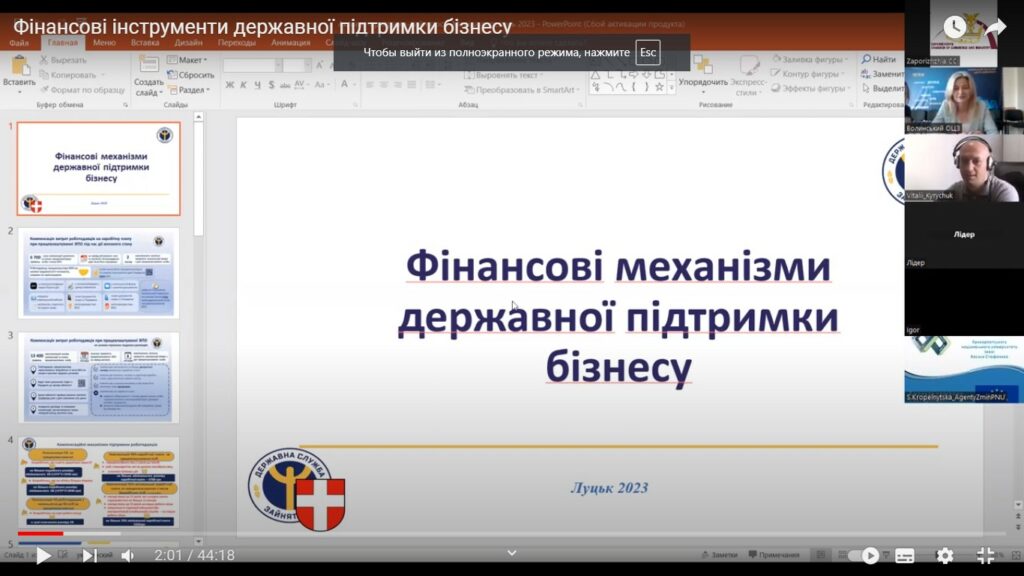This screenshot has height=576, width=1024.
Task: Open the Файл tab
Action: tap(19, 42)
